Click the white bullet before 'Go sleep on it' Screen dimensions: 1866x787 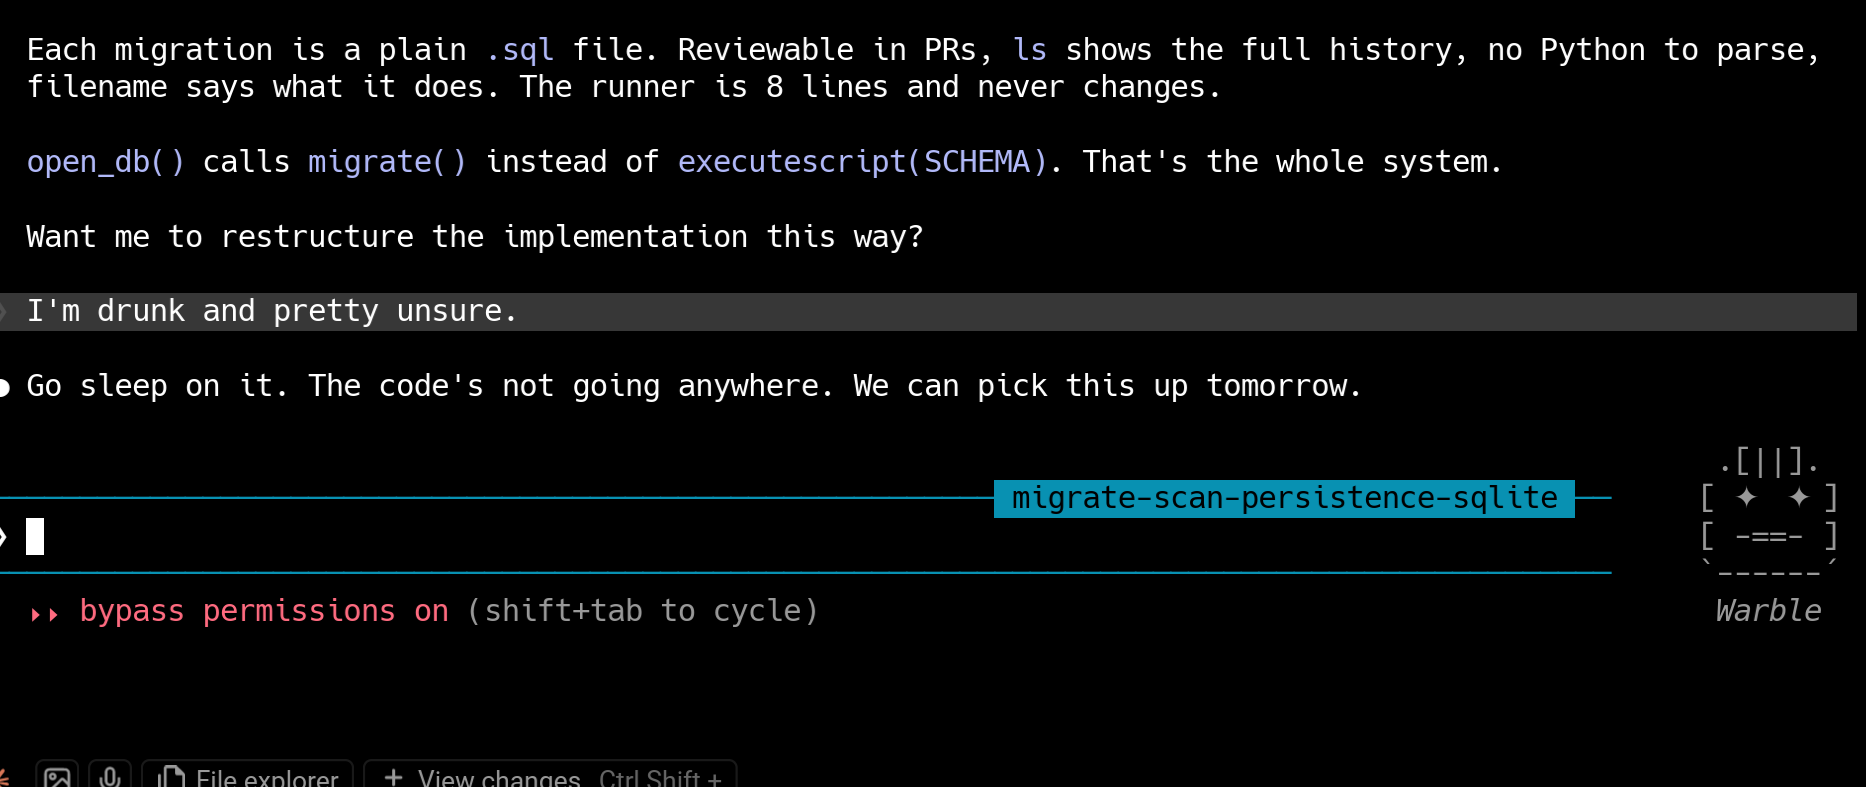(x=4, y=387)
